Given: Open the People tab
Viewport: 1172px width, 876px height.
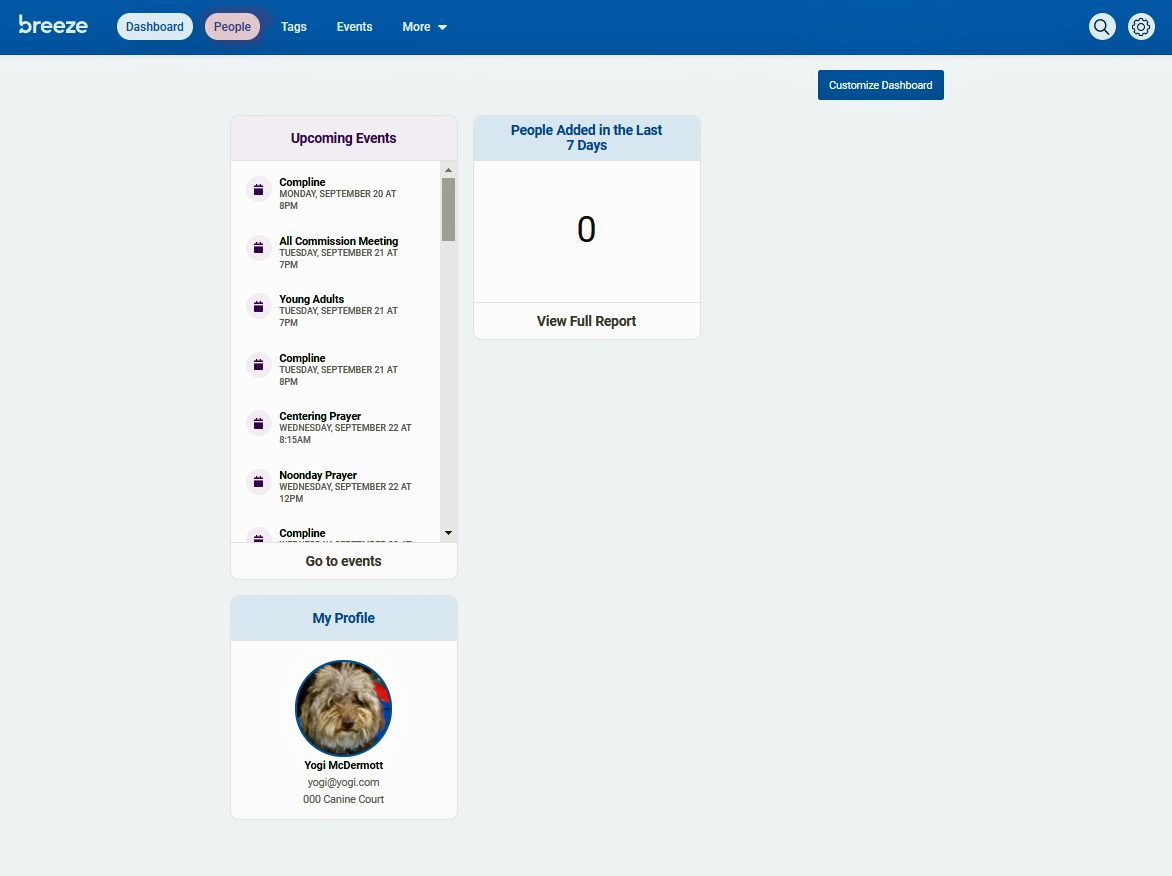Looking at the screenshot, I should [x=232, y=27].
